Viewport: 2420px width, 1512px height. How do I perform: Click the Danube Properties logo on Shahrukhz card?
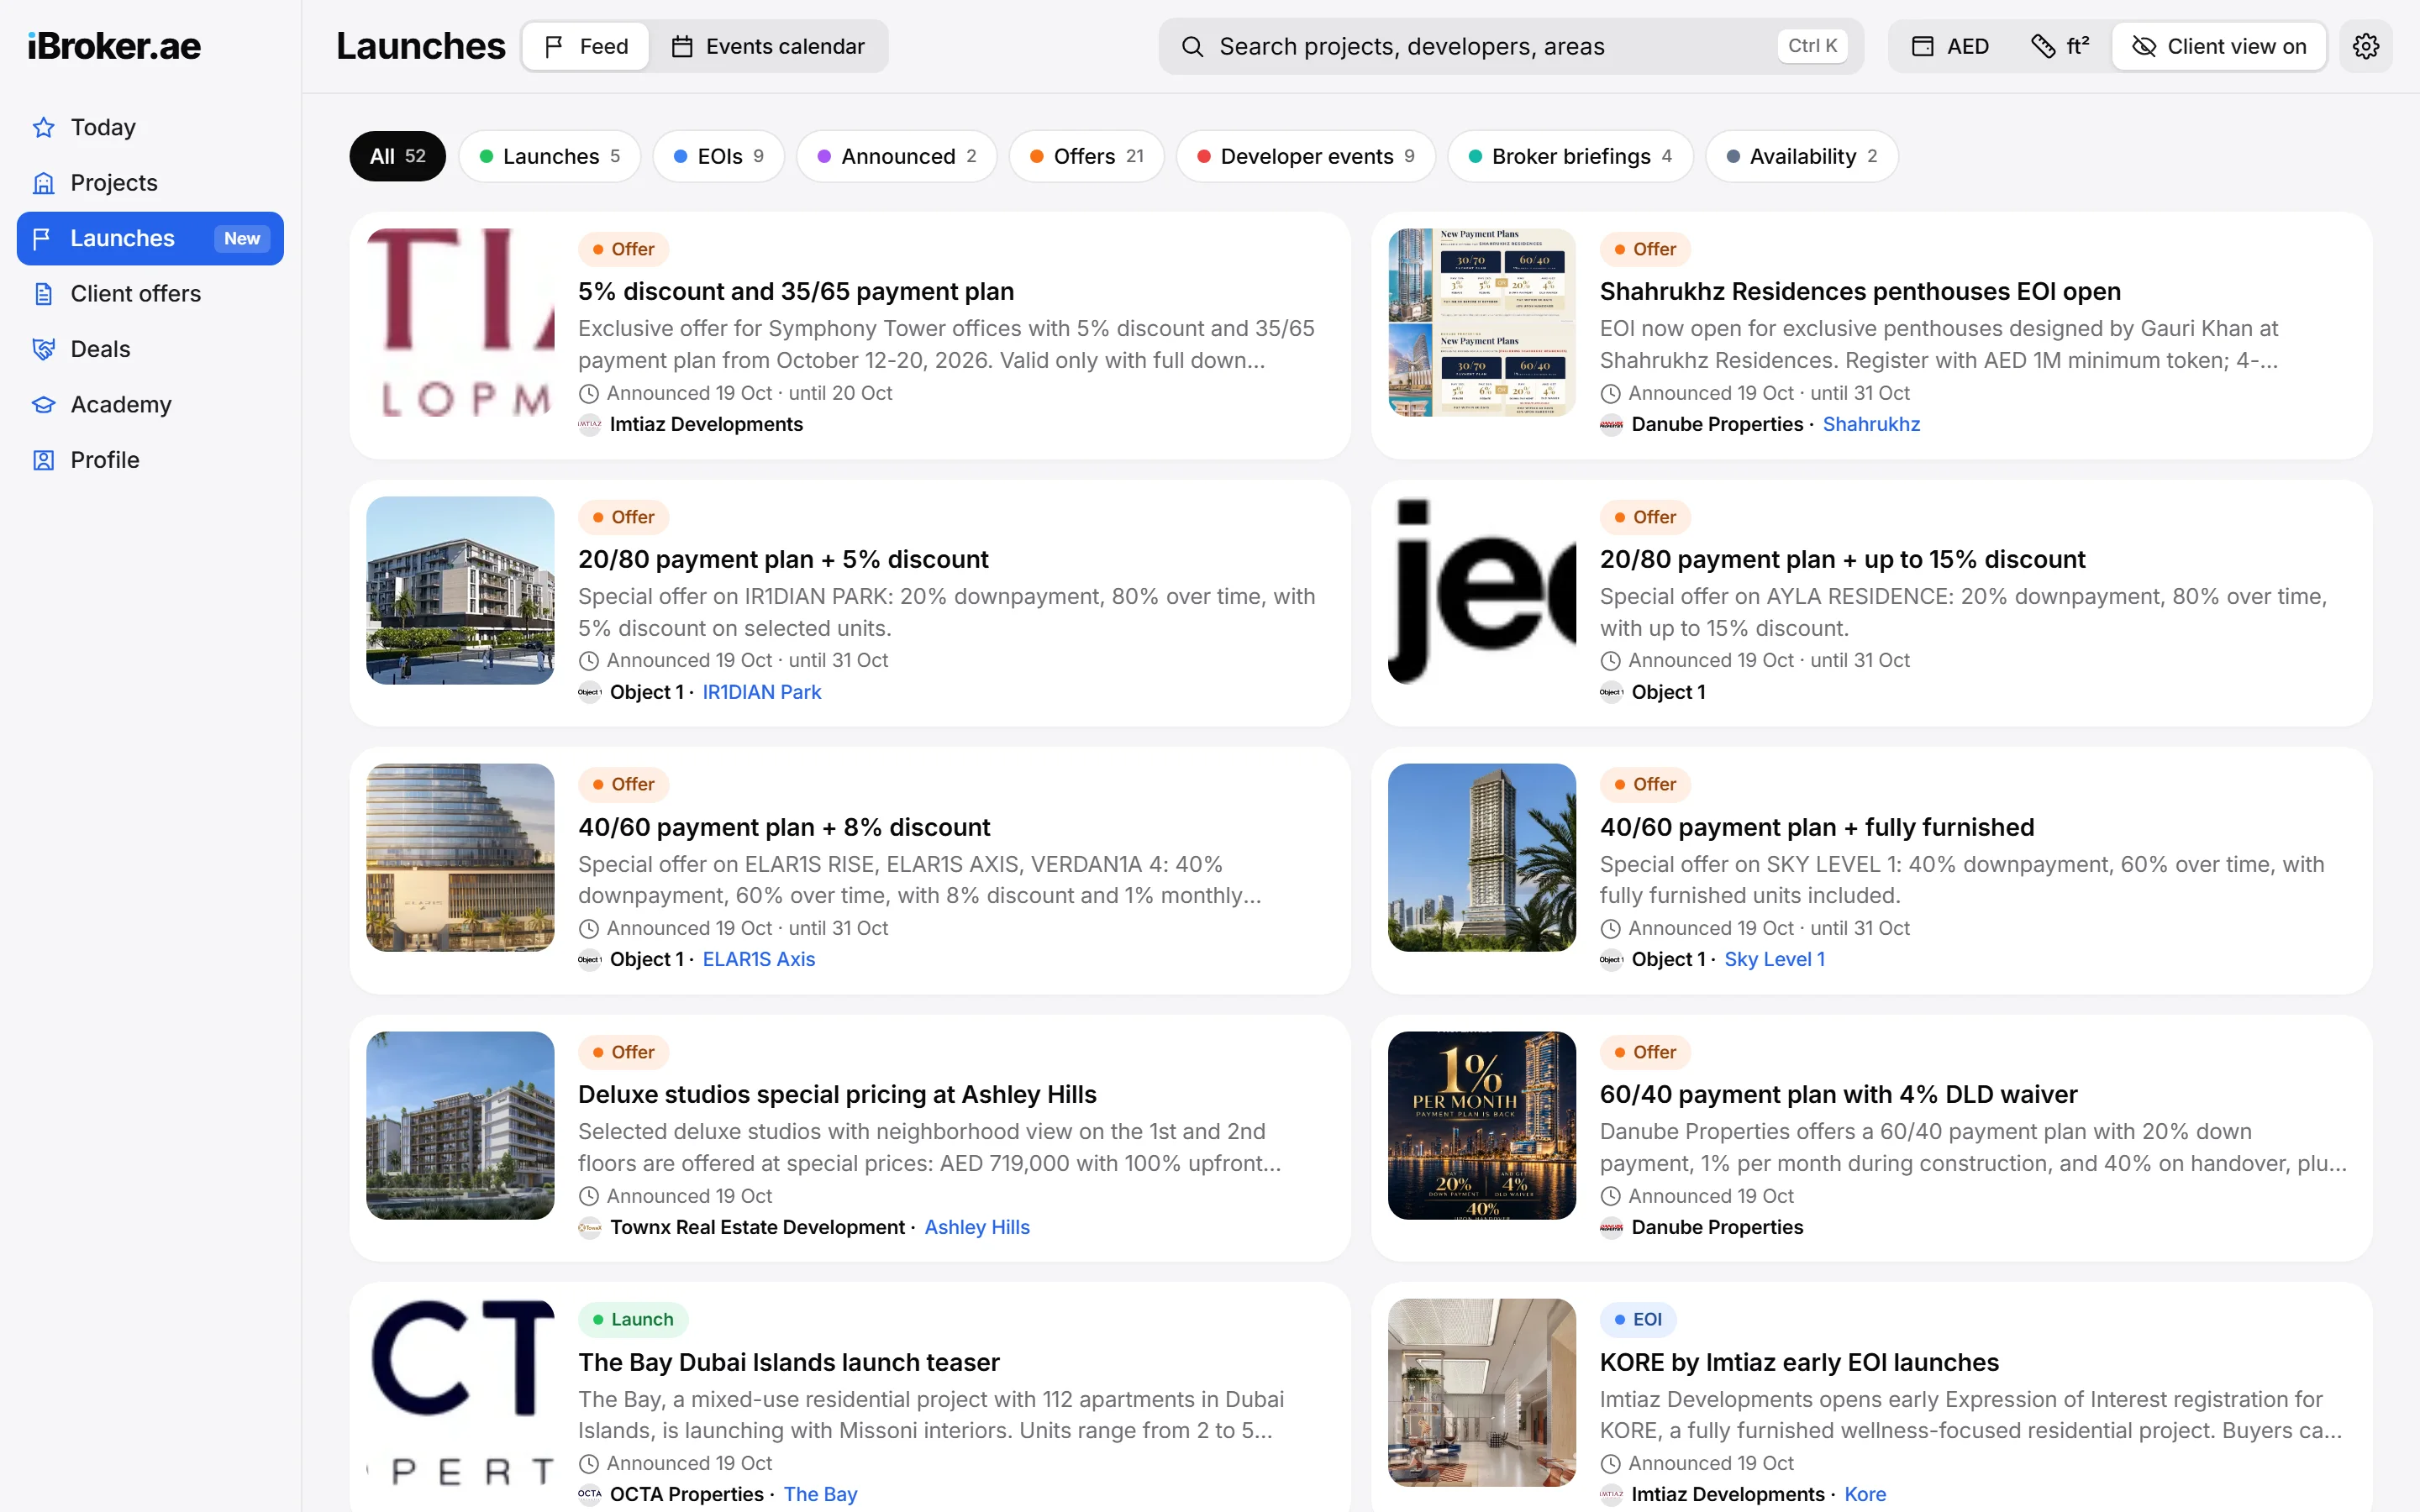(1611, 424)
